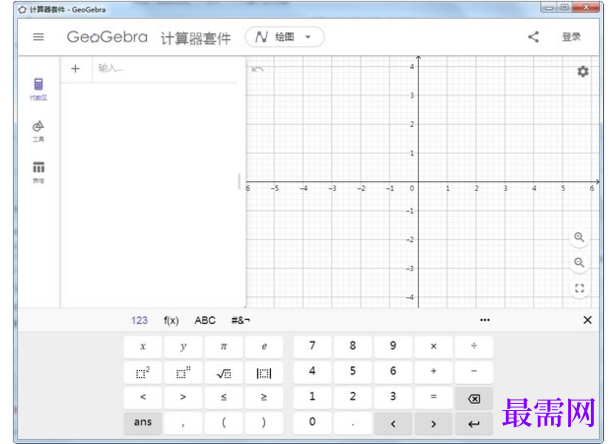Click the share icon

[x=533, y=37]
